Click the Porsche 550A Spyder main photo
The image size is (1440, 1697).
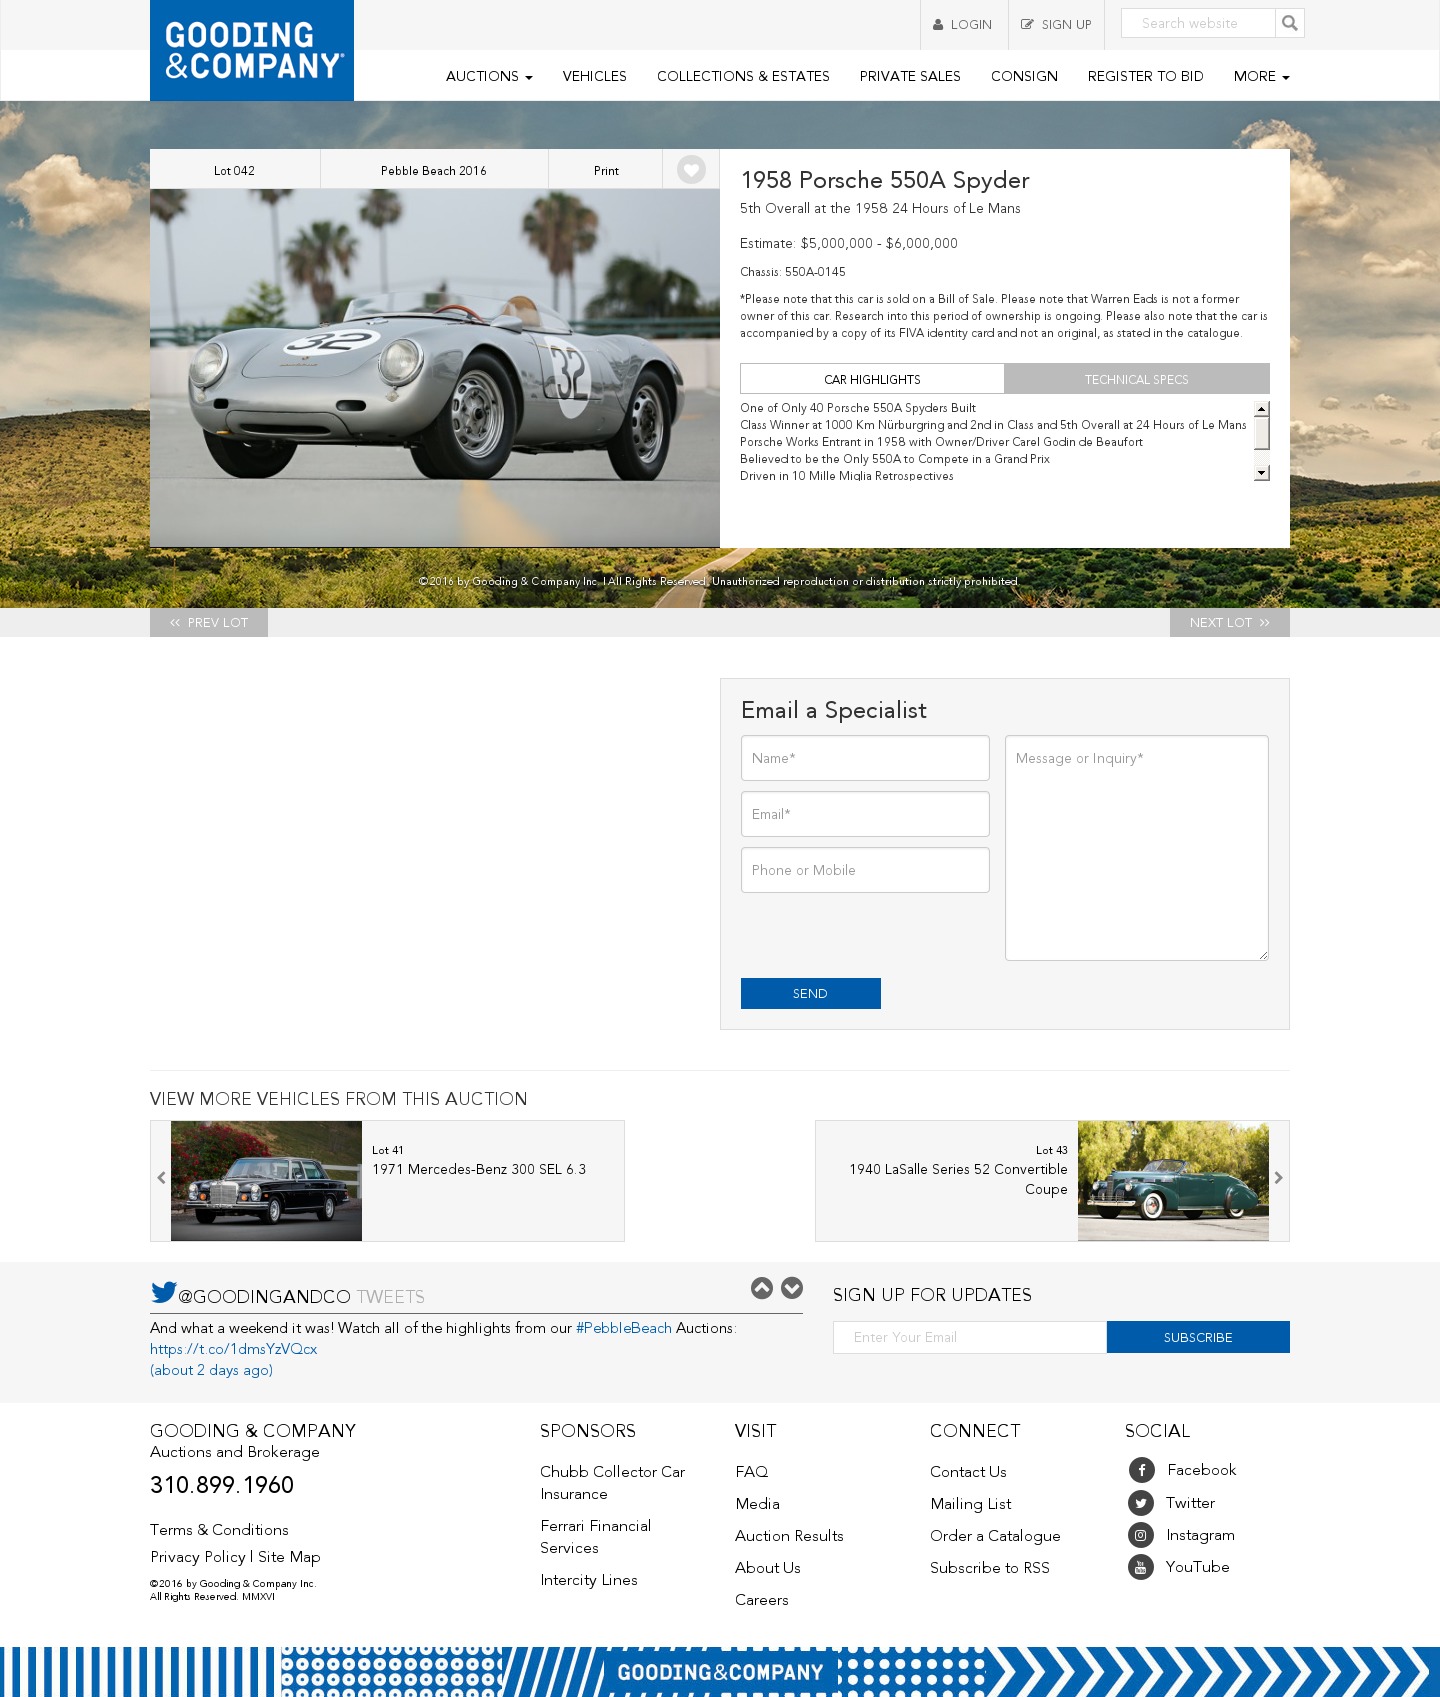coord(435,368)
